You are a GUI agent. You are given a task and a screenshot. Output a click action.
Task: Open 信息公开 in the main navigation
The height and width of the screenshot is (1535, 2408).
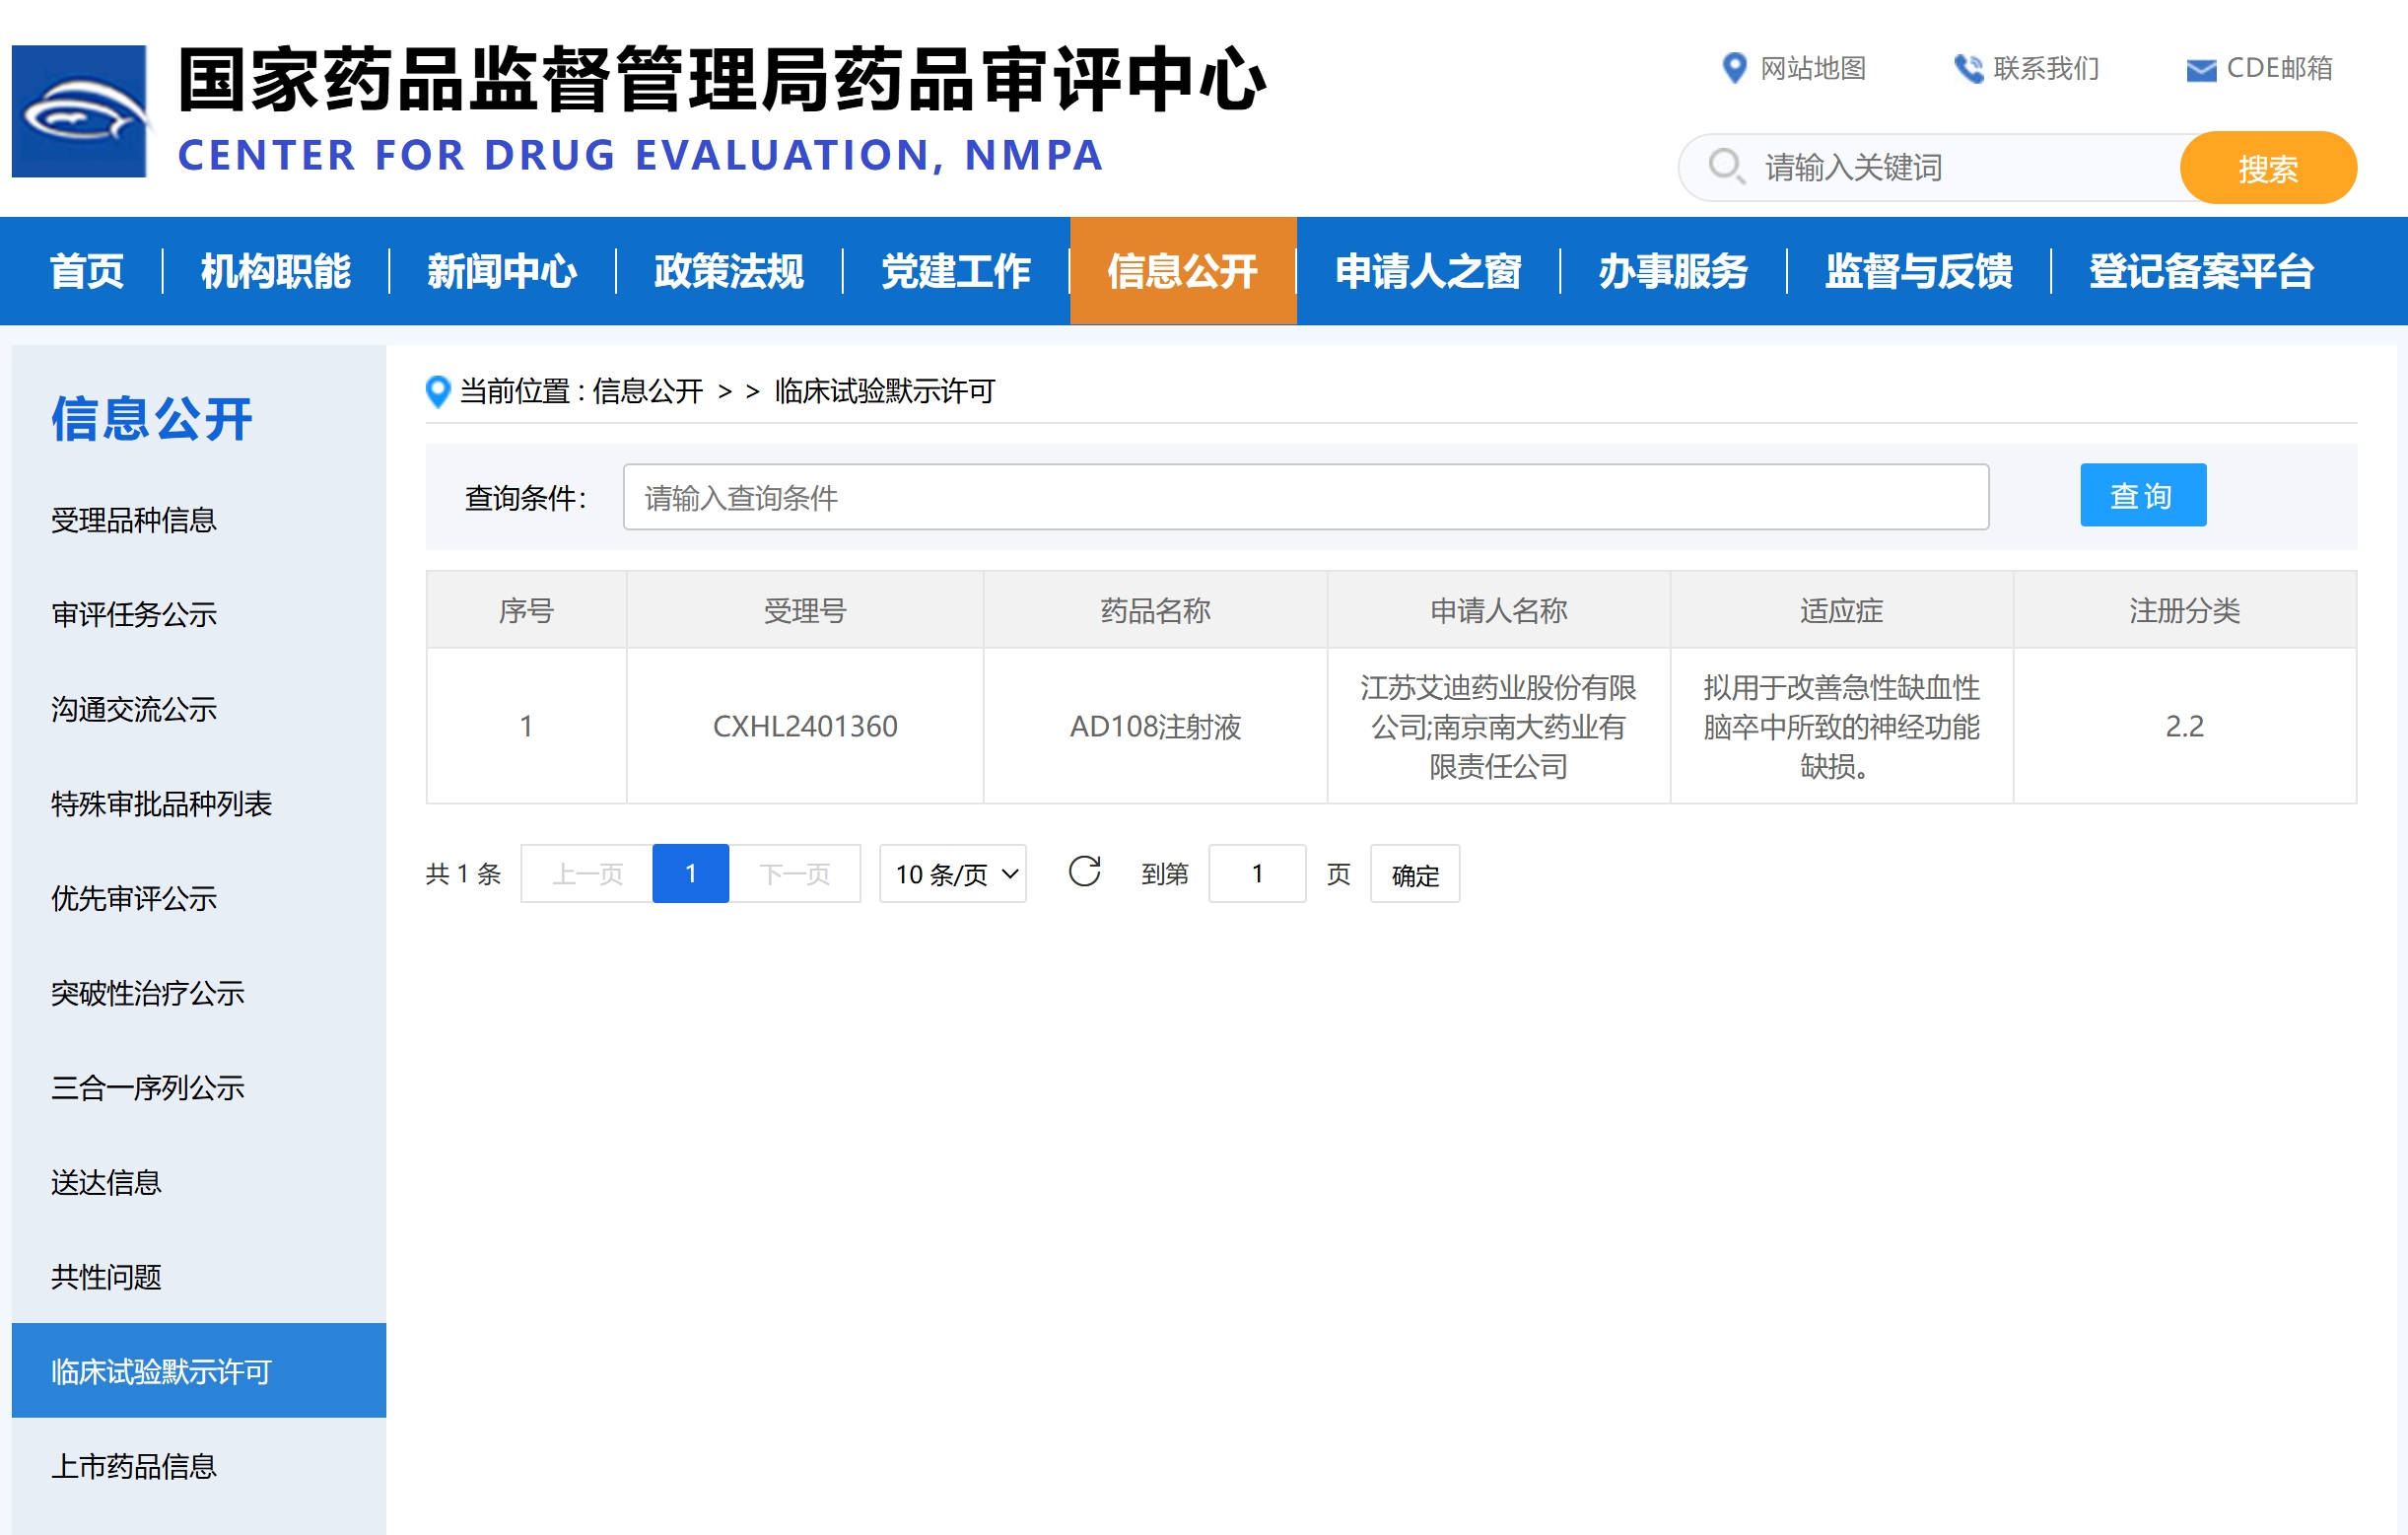pos(1182,271)
